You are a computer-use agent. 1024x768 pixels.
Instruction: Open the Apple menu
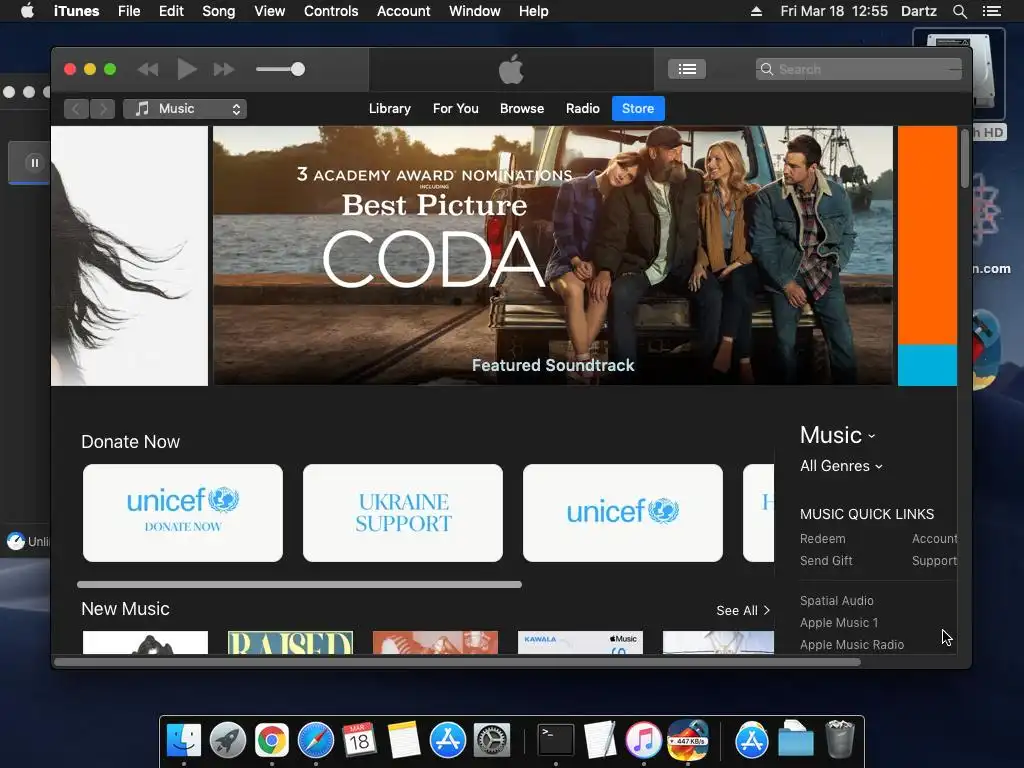[x=27, y=11]
